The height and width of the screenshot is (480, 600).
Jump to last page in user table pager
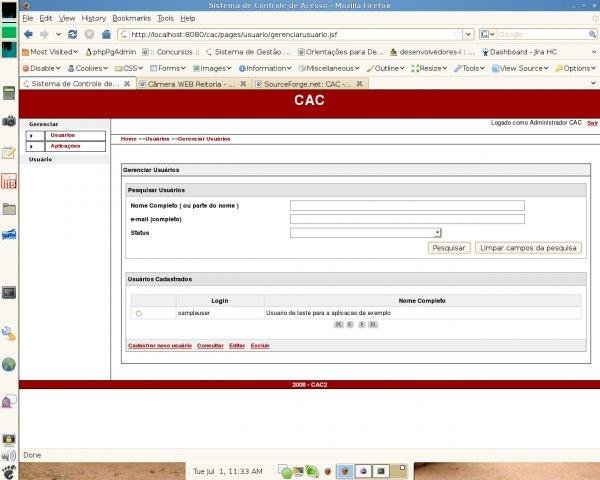[x=373, y=324]
